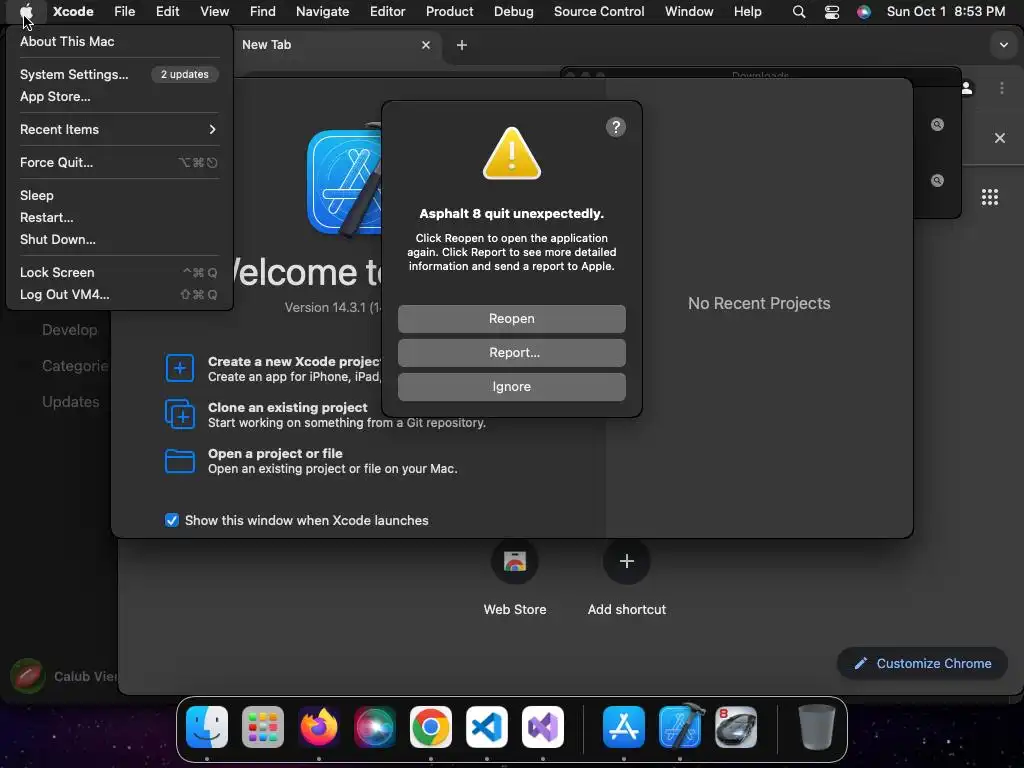Image resolution: width=1024 pixels, height=768 pixels.
Task: Click Updates in the App Store sidebar
Action: (x=71, y=402)
